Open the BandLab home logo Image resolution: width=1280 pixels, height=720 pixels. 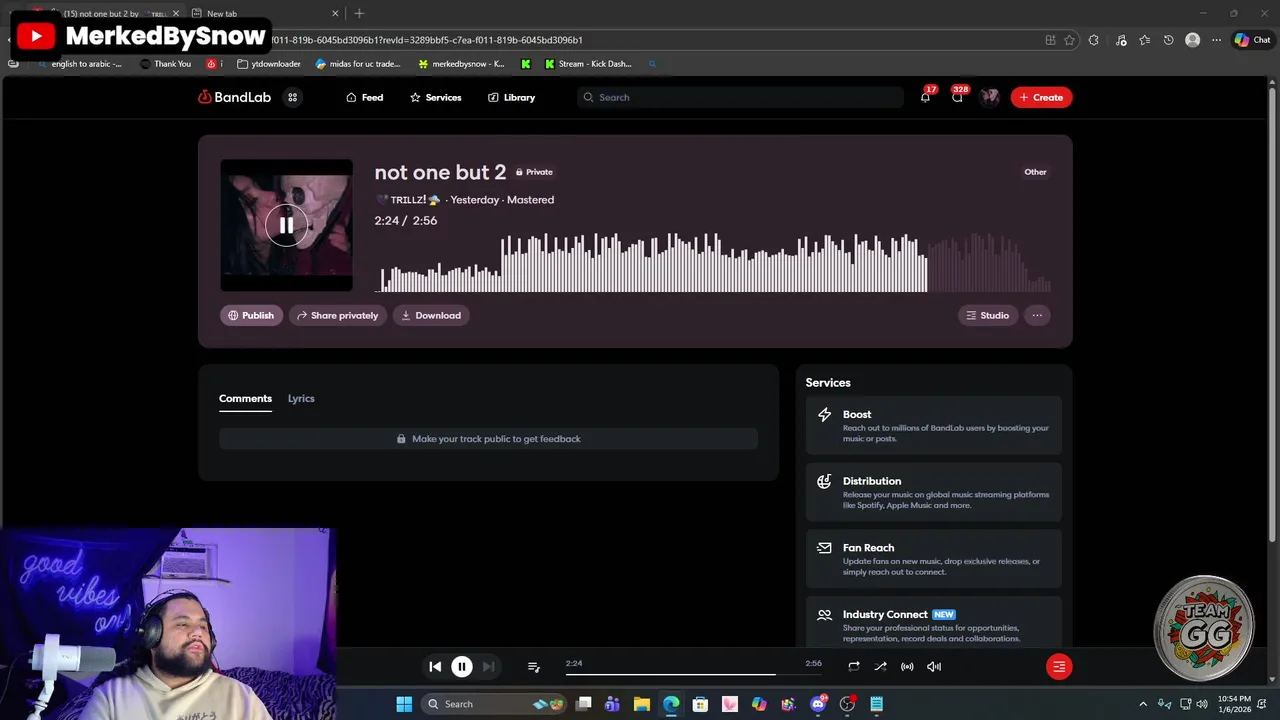point(234,97)
